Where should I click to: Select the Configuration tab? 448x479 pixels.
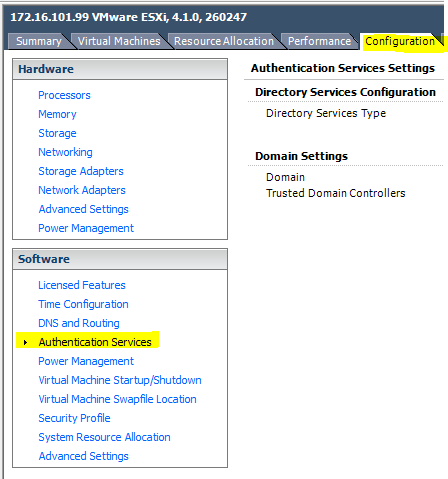click(x=400, y=41)
